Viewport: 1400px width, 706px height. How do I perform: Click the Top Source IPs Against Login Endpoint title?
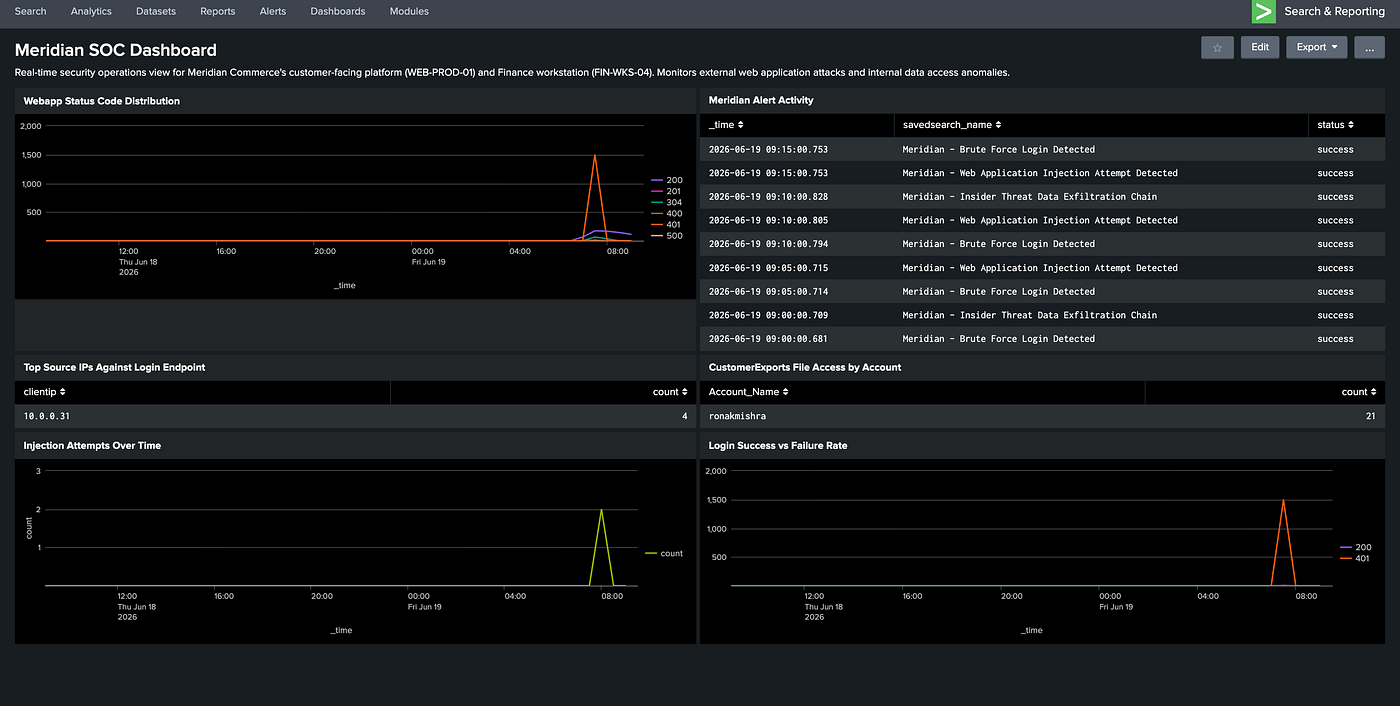click(114, 367)
